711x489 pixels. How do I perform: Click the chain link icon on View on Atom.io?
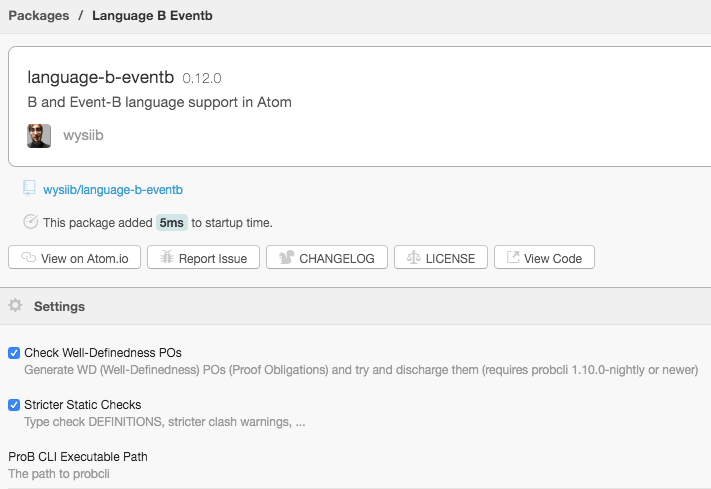click(x=28, y=258)
